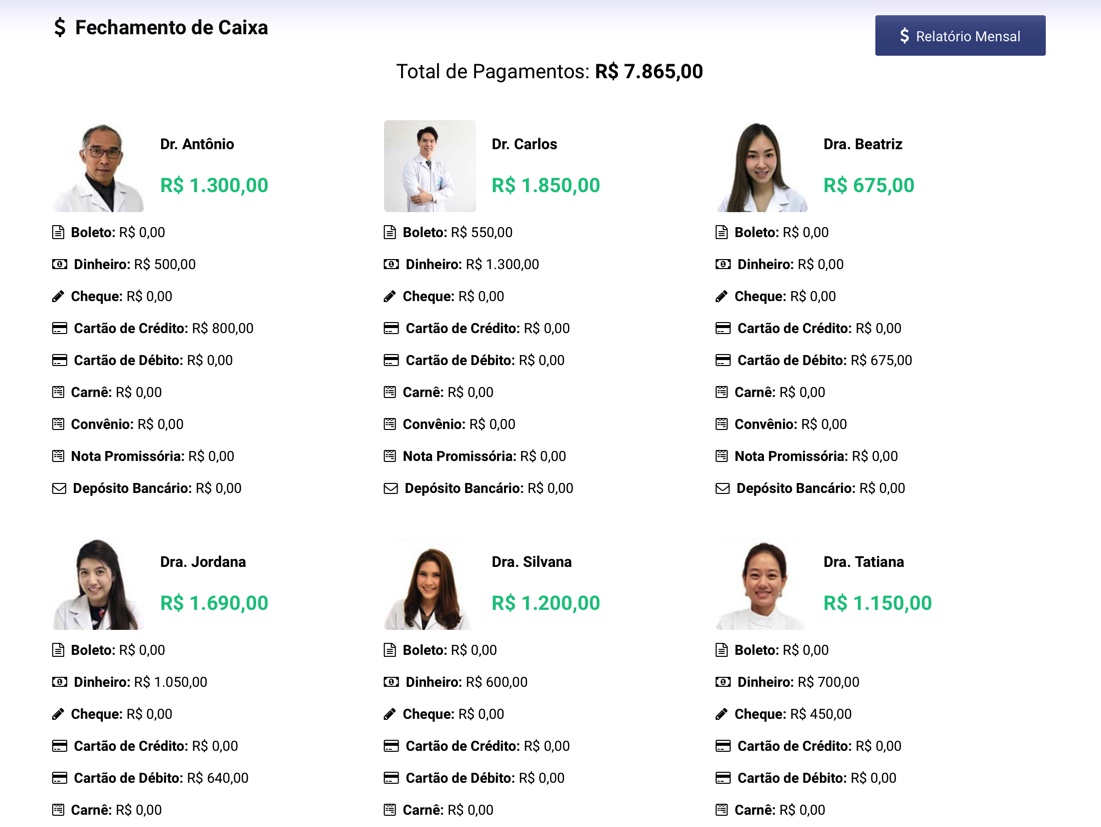Select Dra. Beatriz's profile photo

click(762, 166)
